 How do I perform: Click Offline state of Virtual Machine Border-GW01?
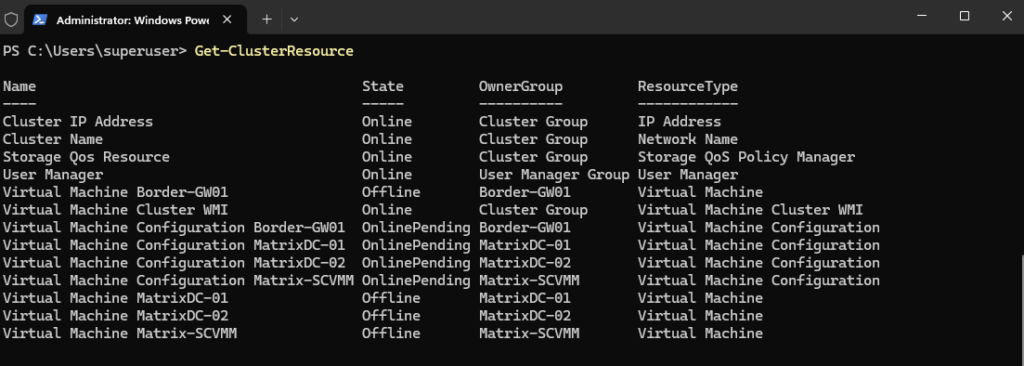coord(391,192)
